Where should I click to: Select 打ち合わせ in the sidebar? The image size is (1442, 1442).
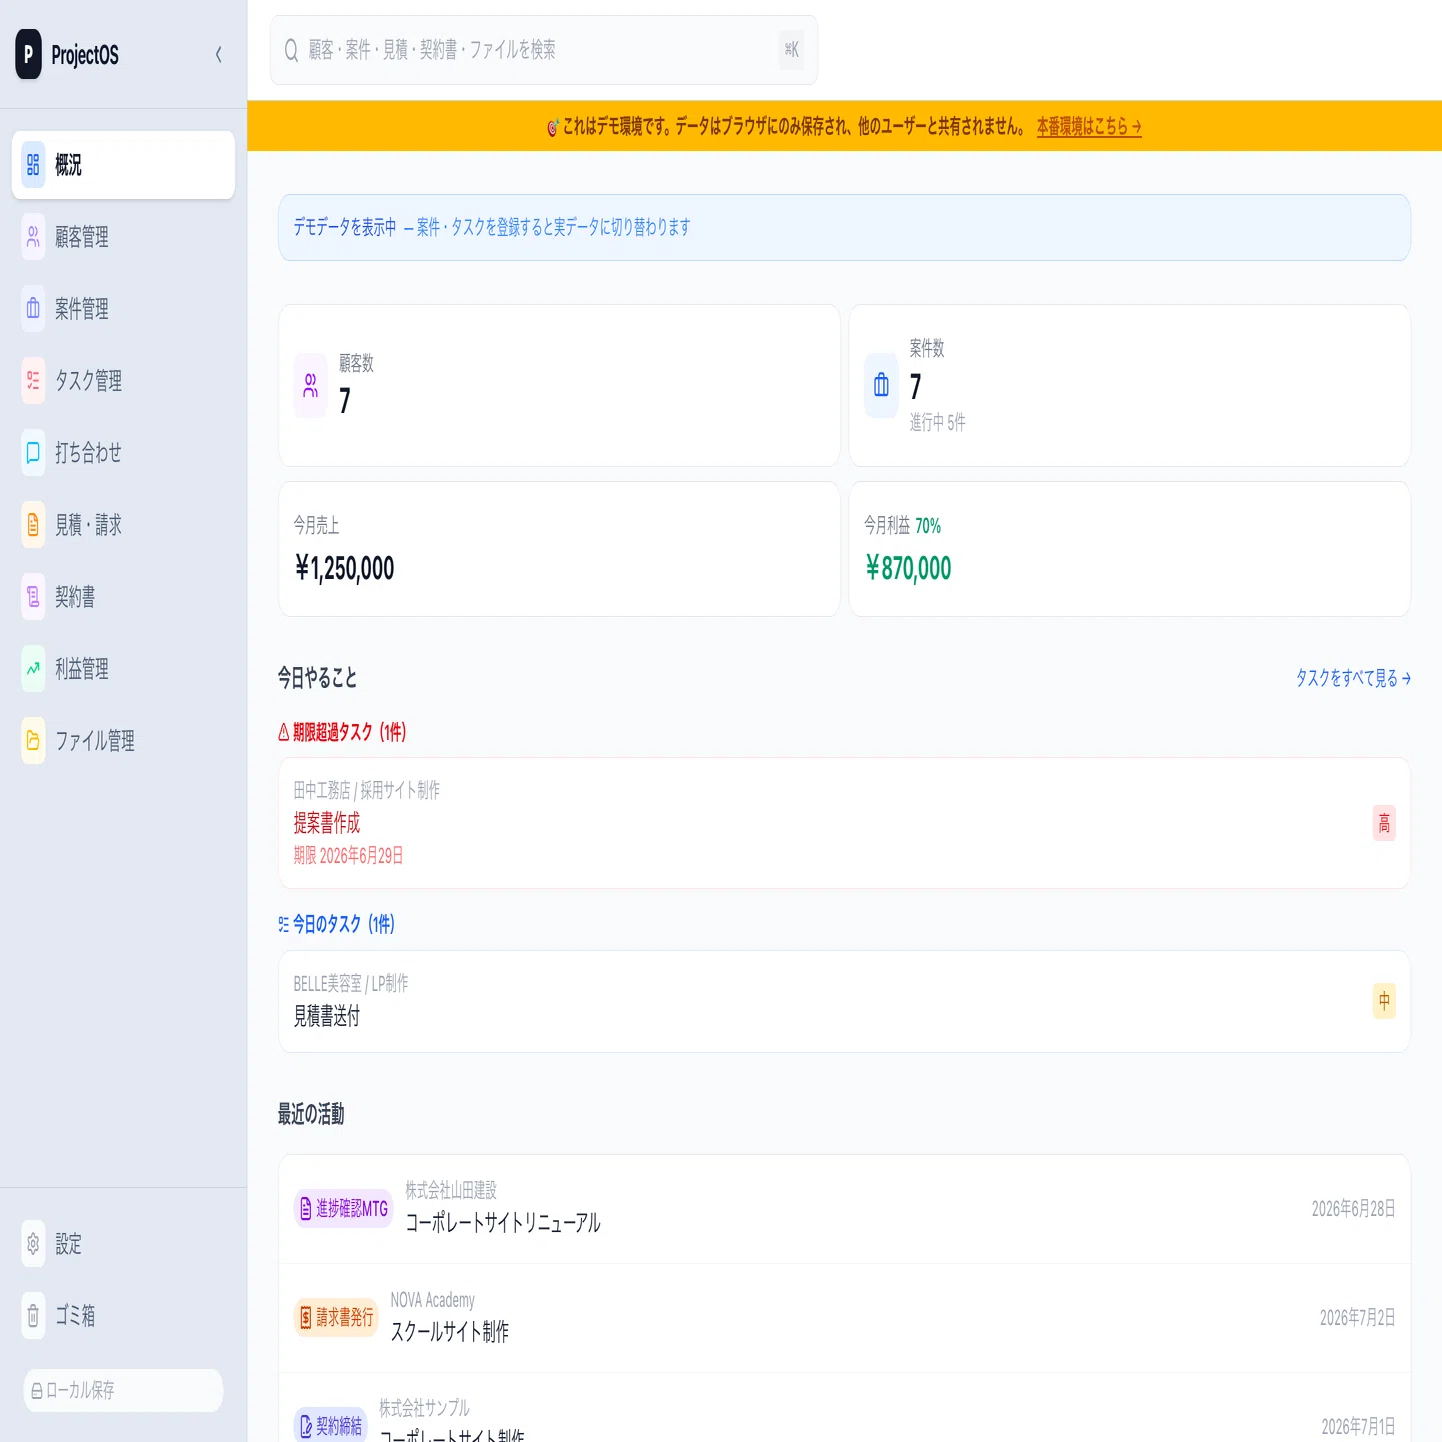pos(123,453)
